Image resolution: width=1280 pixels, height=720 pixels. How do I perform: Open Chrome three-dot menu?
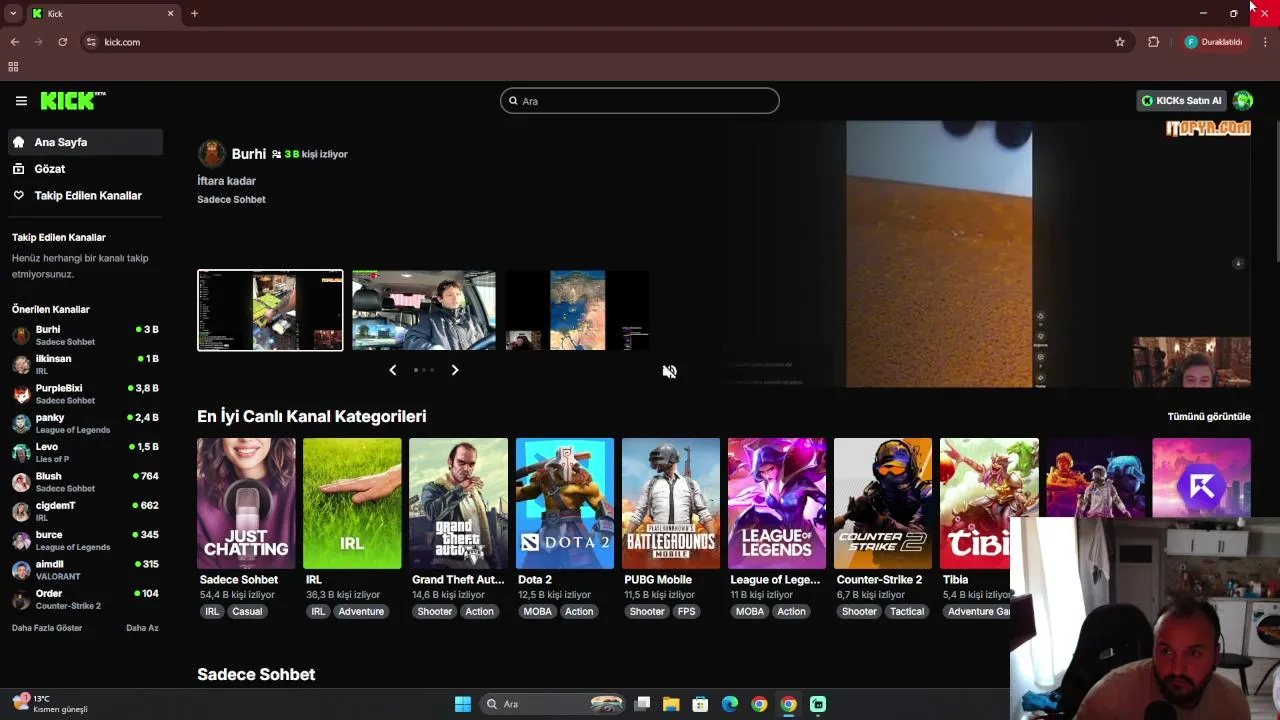coord(1266,42)
